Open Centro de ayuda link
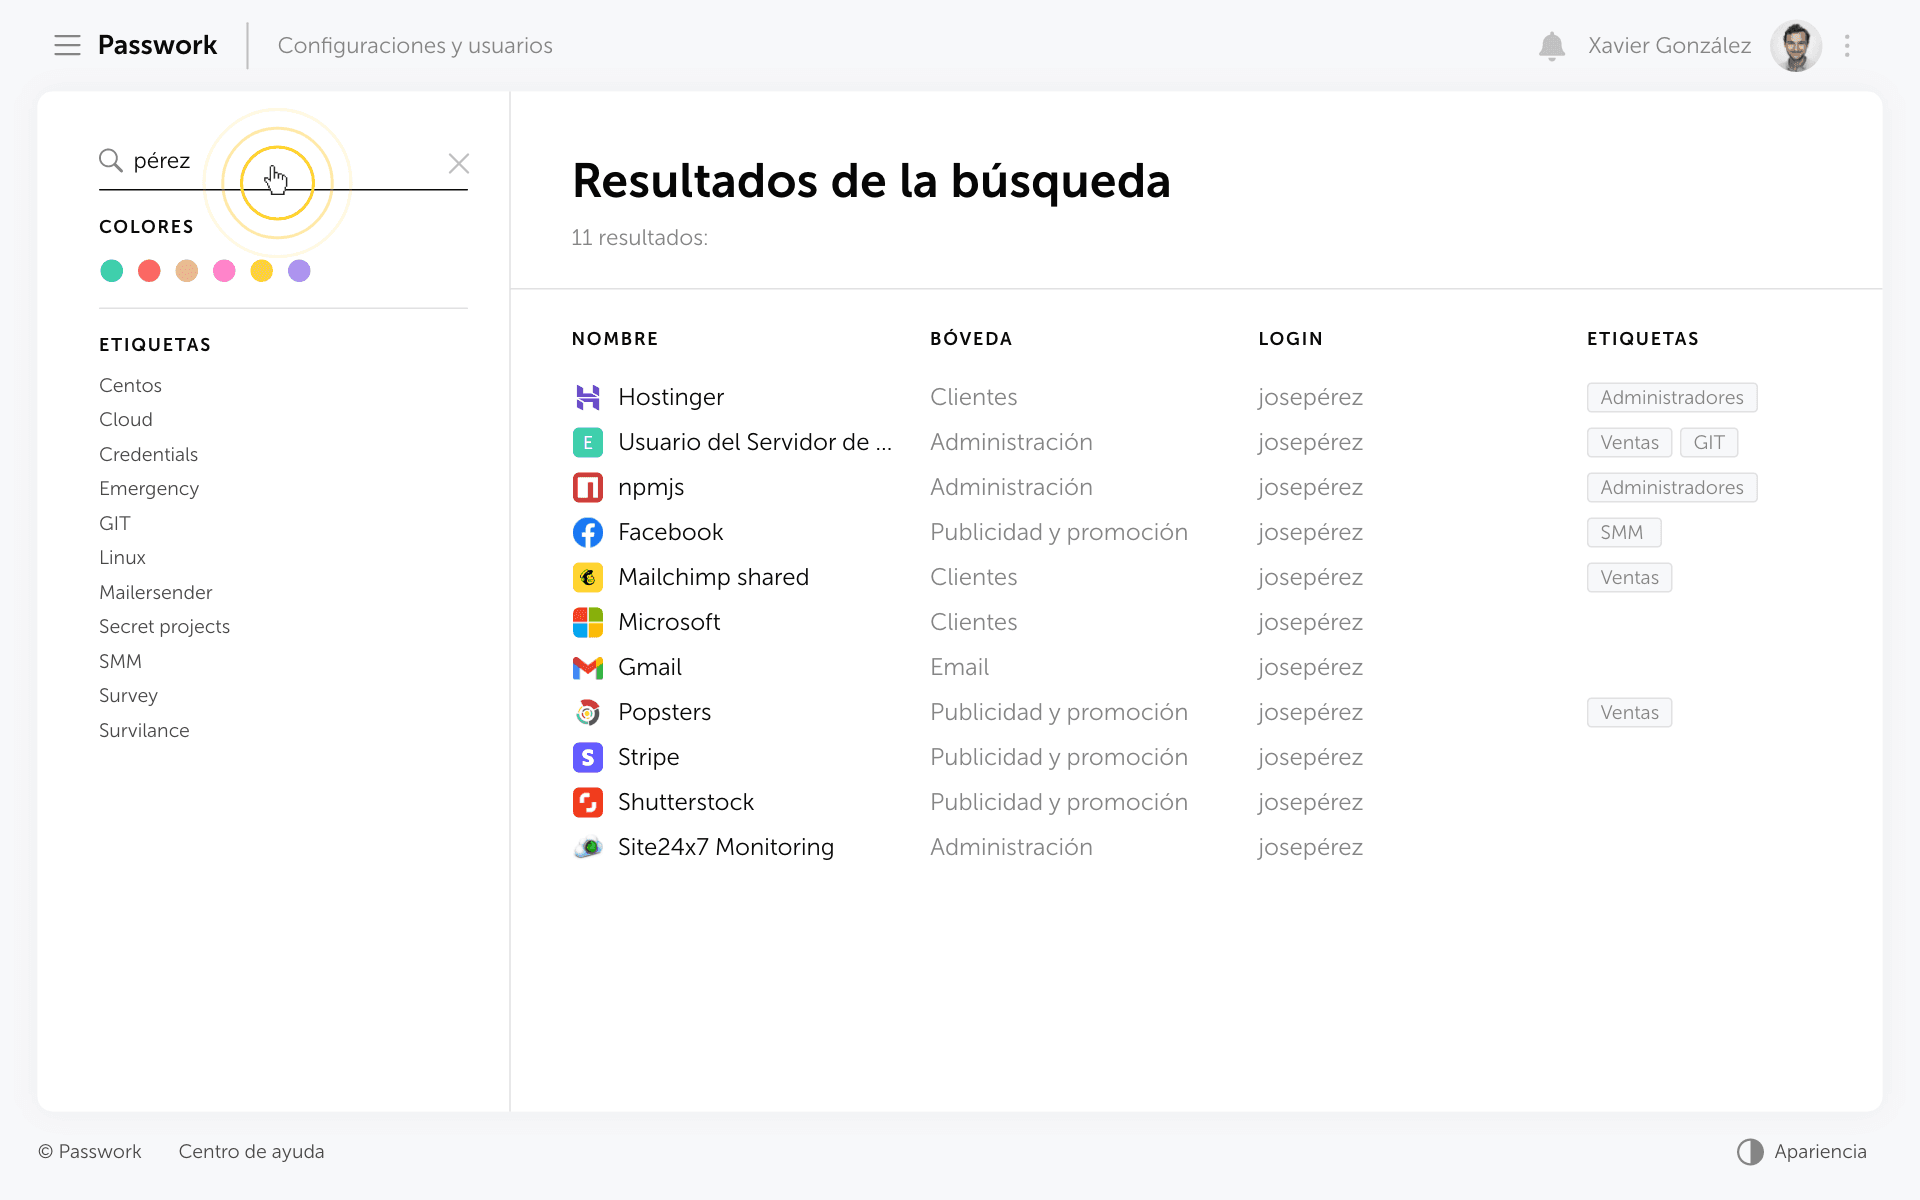Screen dimensions: 1920x1200 pyautogui.click(x=251, y=1151)
